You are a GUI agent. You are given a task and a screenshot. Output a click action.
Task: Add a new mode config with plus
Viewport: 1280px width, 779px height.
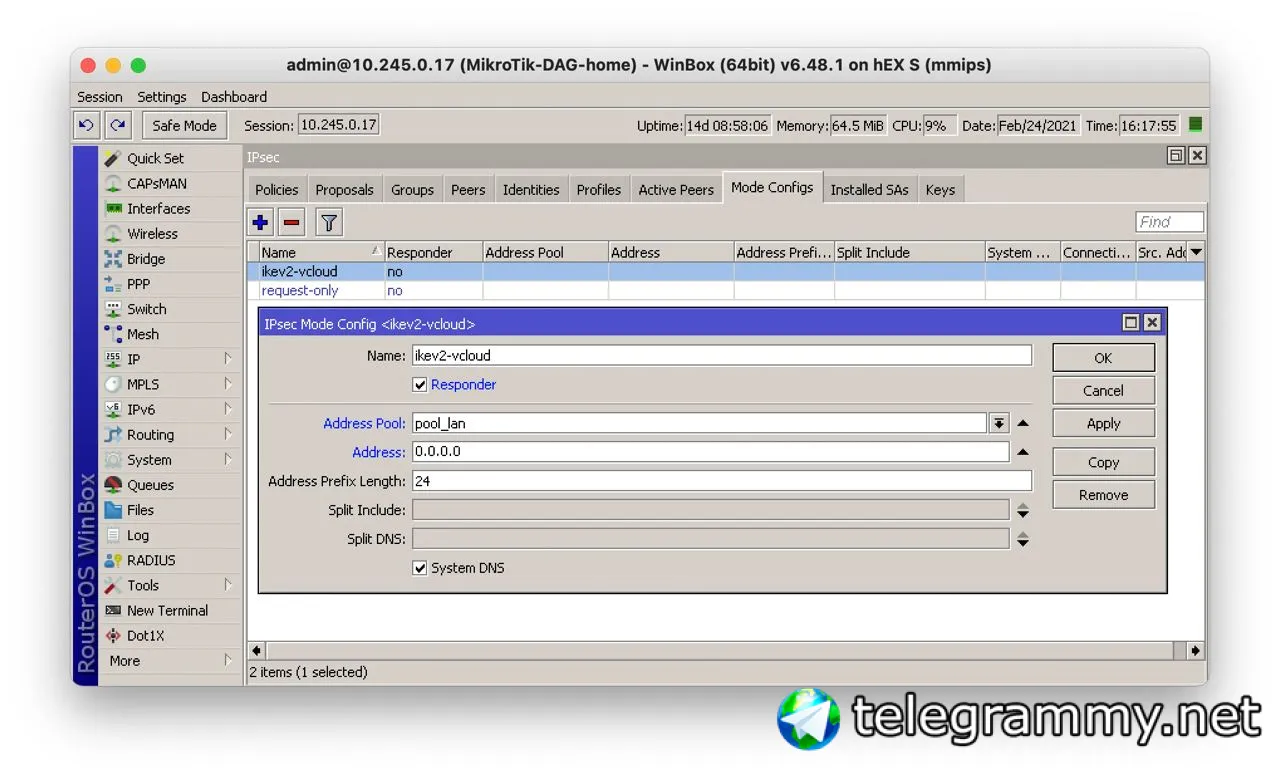(x=261, y=222)
